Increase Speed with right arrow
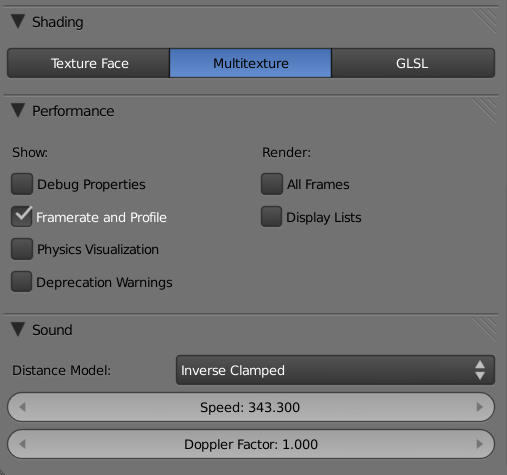This screenshot has width=507, height=475. (480, 407)
